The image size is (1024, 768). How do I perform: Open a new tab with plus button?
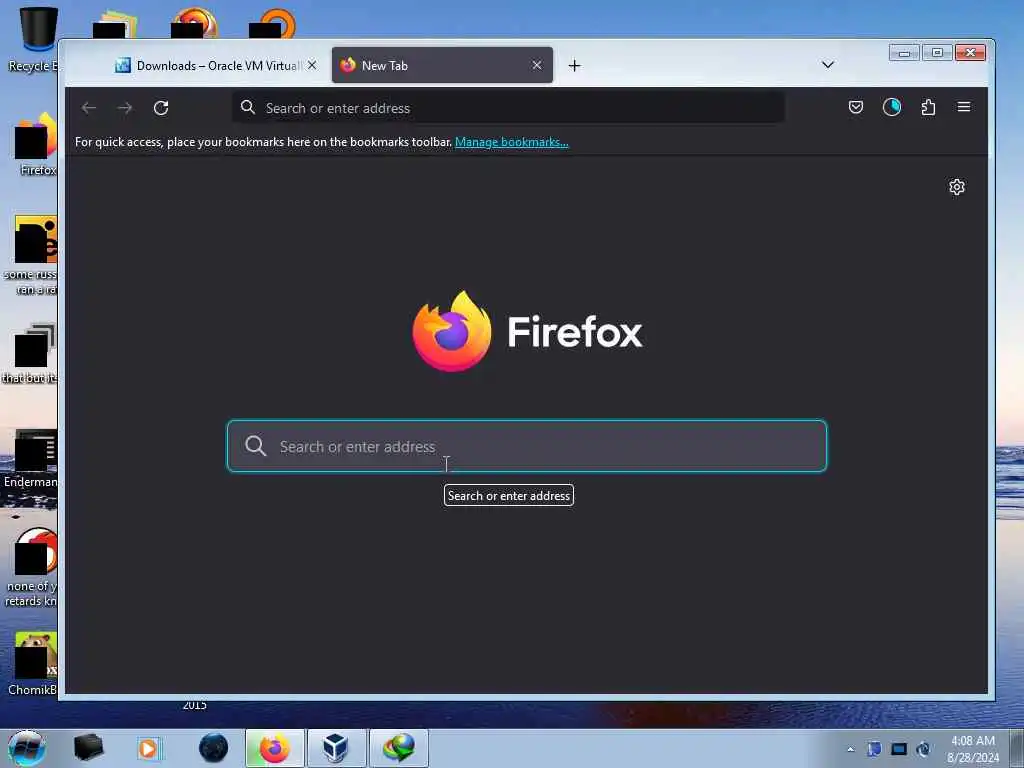(x=574, y=65)
